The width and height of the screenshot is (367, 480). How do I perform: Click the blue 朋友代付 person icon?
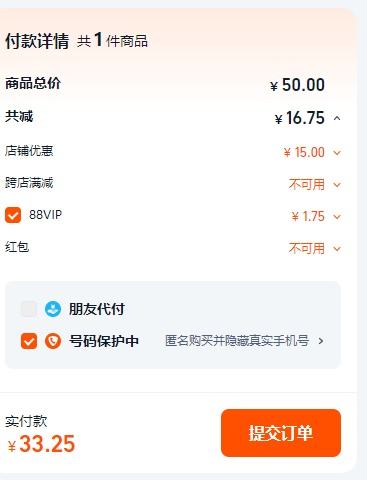(53, 309)
